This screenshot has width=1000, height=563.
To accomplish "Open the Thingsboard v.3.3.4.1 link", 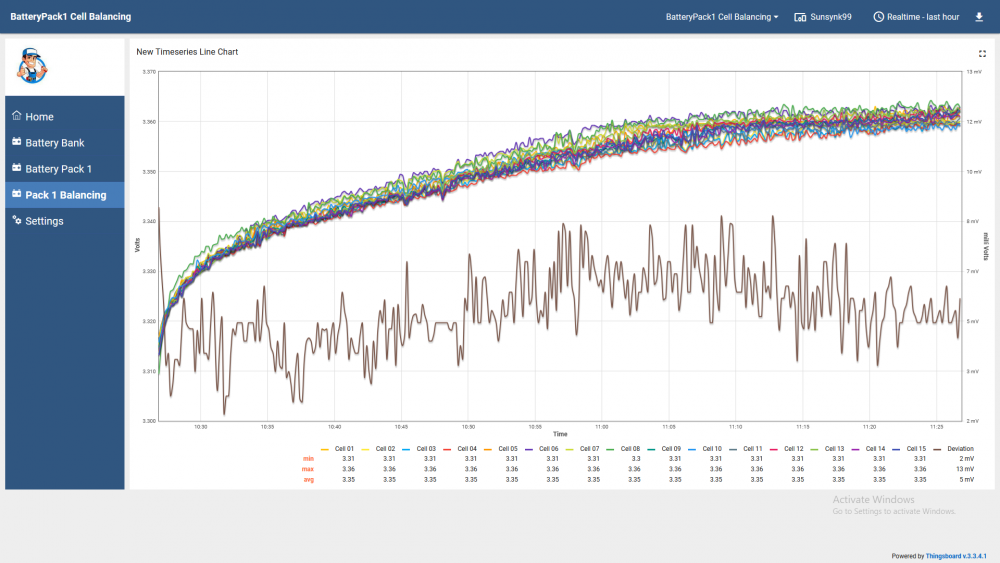I will click(x=956, y=556).
